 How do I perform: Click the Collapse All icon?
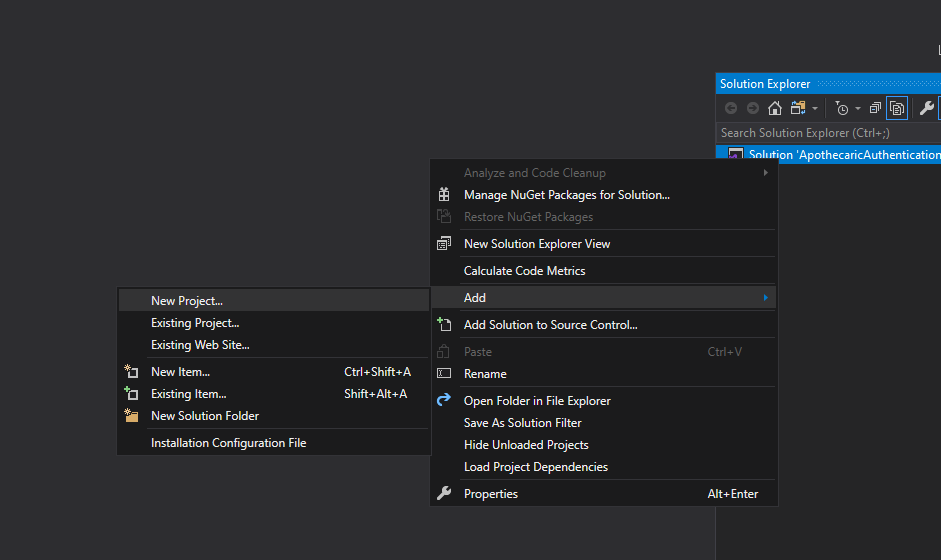875,108
